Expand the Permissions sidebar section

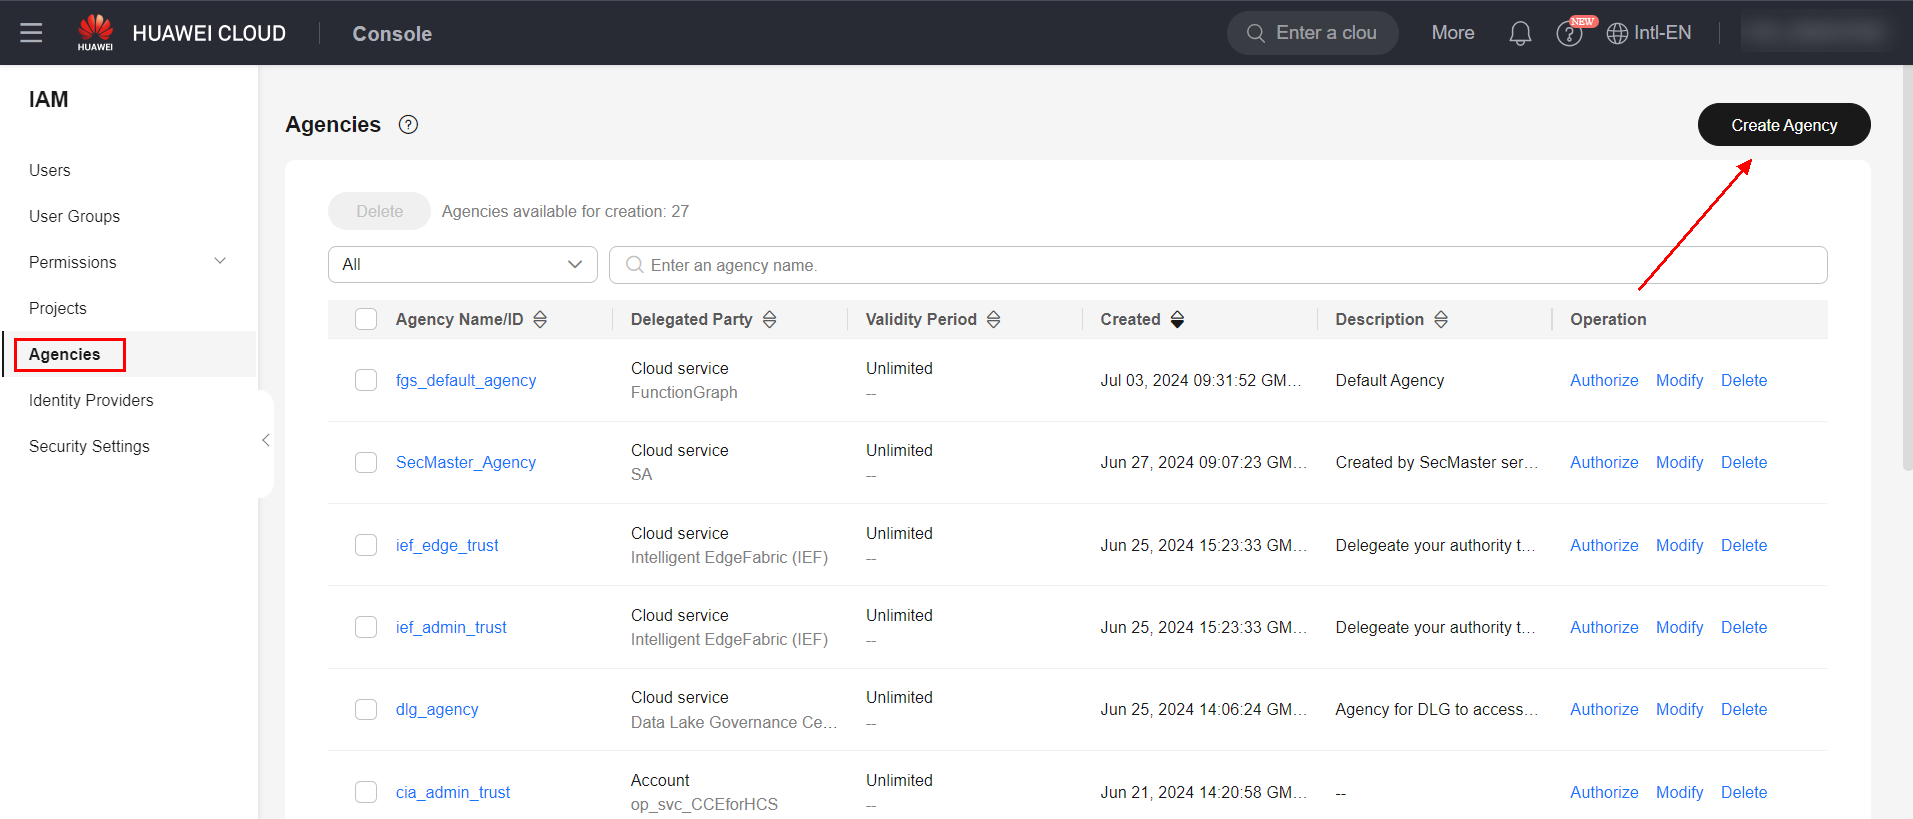(220, 262)
